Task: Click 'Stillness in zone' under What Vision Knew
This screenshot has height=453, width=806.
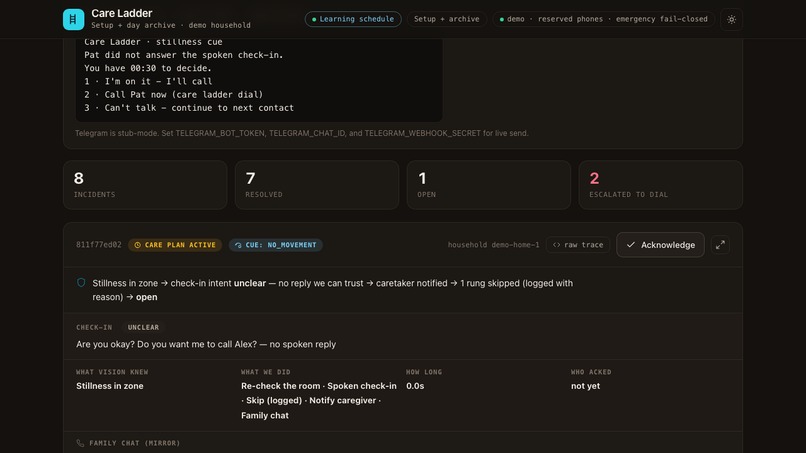Action: pos(109,386)
